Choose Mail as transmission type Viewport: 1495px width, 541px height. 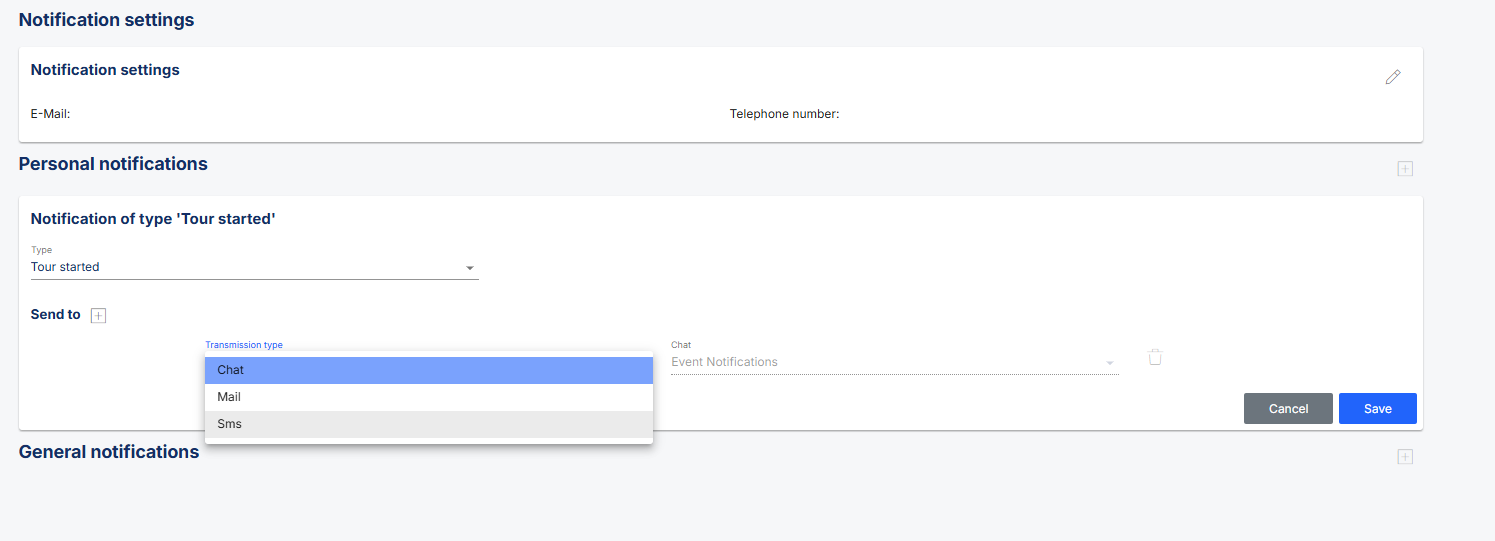tap(429, 397)
